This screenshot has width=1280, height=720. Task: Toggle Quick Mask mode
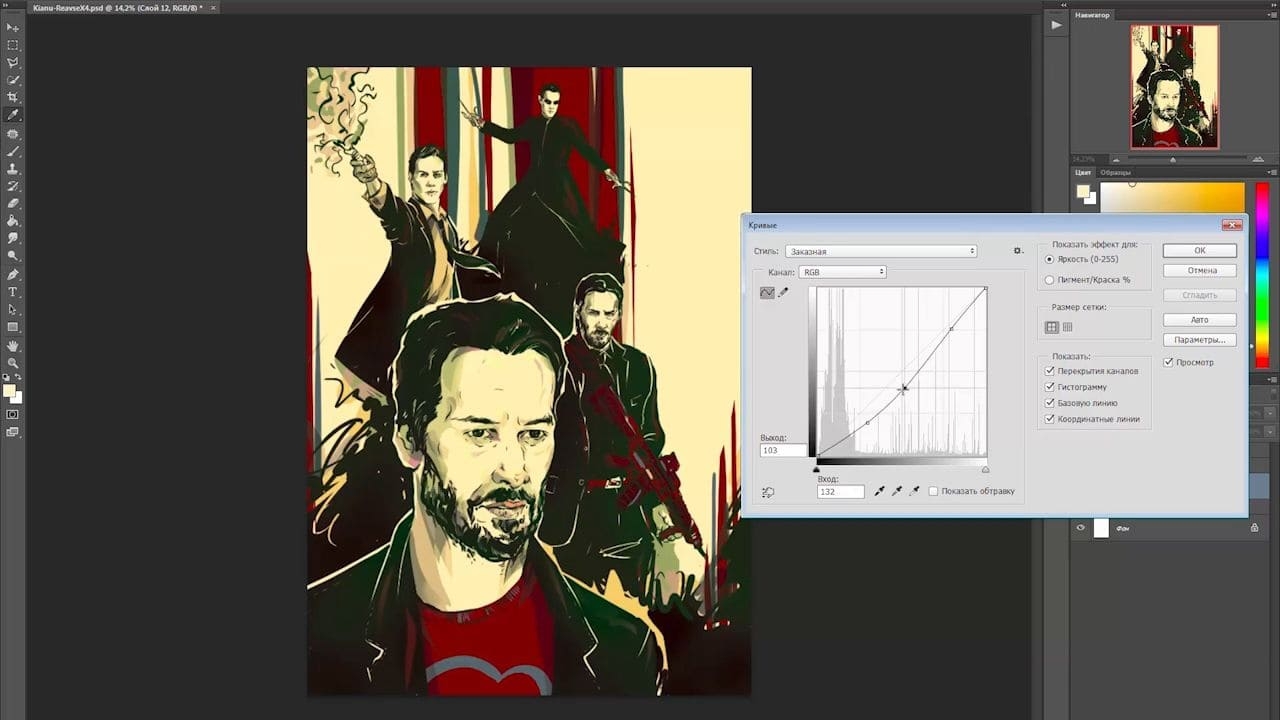click(13, 414)
